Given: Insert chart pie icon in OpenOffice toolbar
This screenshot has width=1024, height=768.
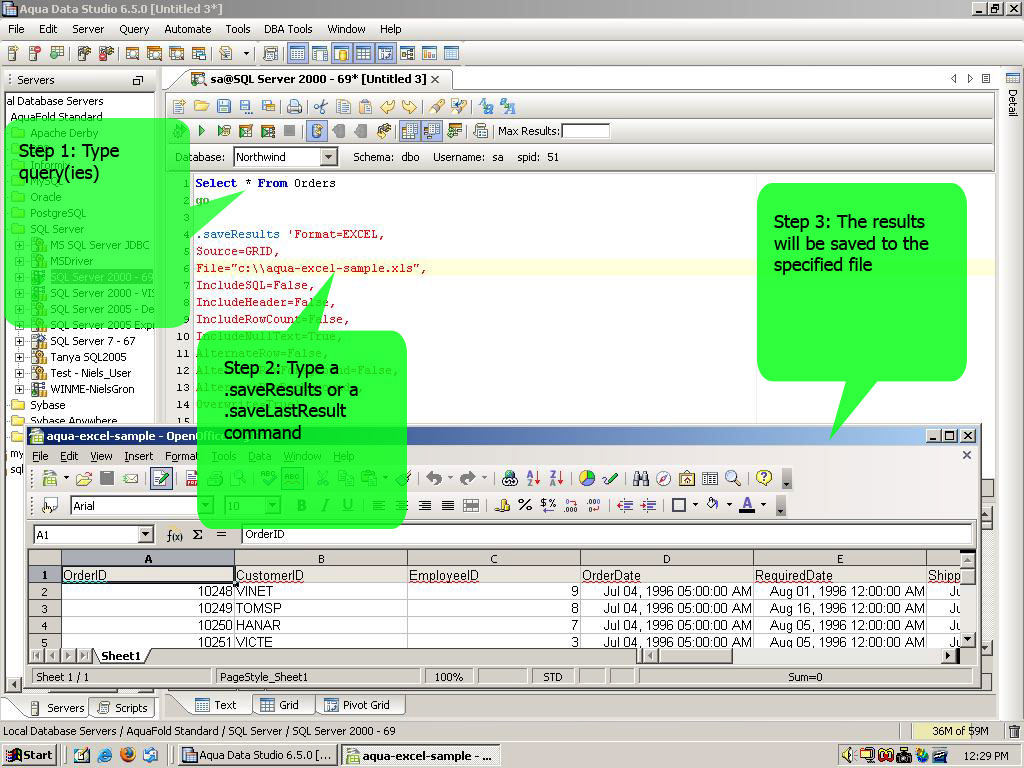Looking at the screenshot, I should click(587, 479).
